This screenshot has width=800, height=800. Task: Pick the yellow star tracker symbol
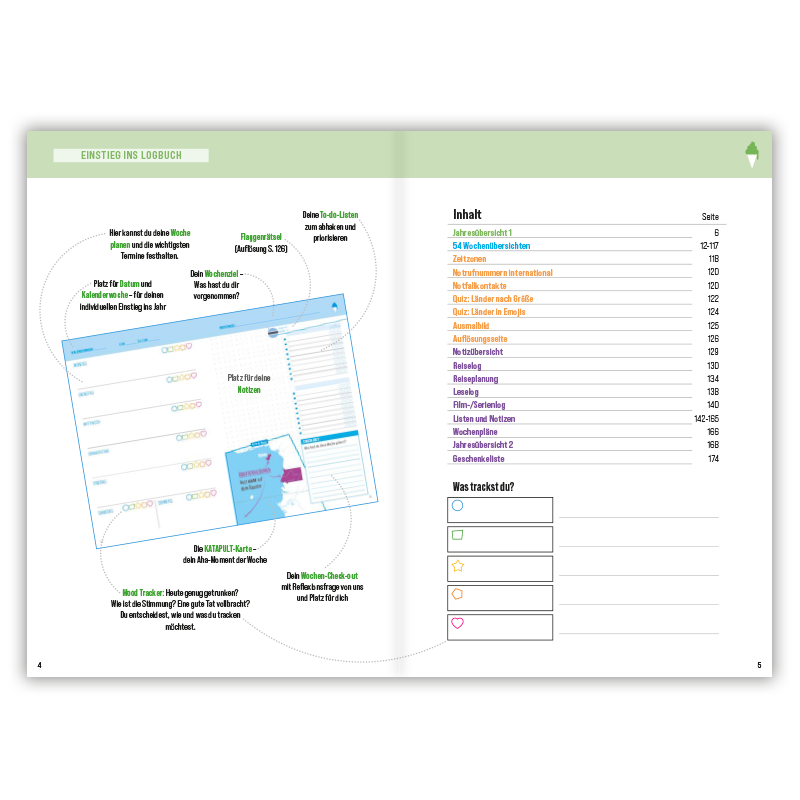(458, 565)
